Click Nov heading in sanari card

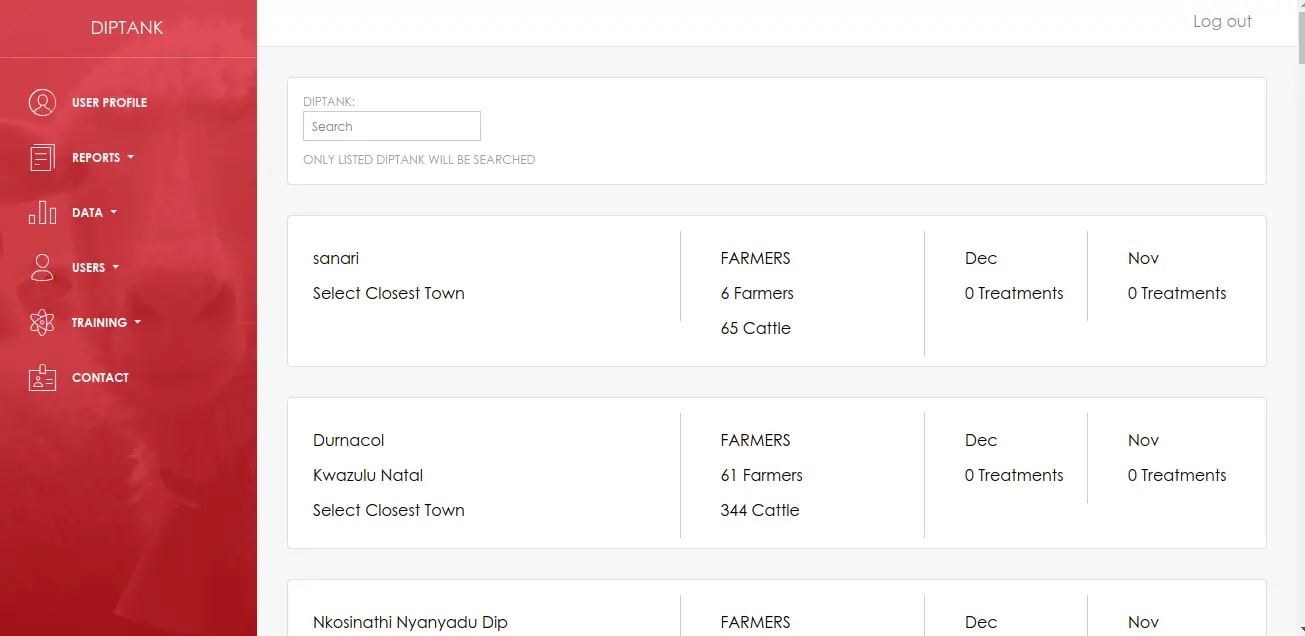point(1143,258)
